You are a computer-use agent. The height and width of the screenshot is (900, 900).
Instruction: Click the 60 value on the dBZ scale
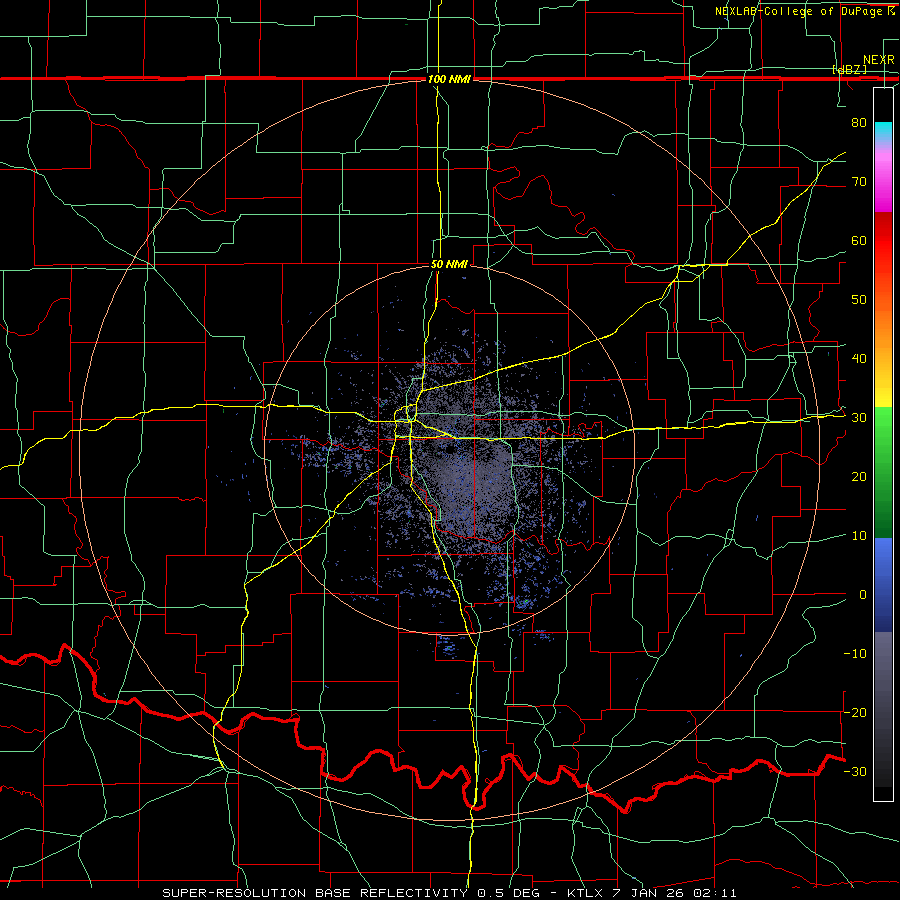(859, 240)
